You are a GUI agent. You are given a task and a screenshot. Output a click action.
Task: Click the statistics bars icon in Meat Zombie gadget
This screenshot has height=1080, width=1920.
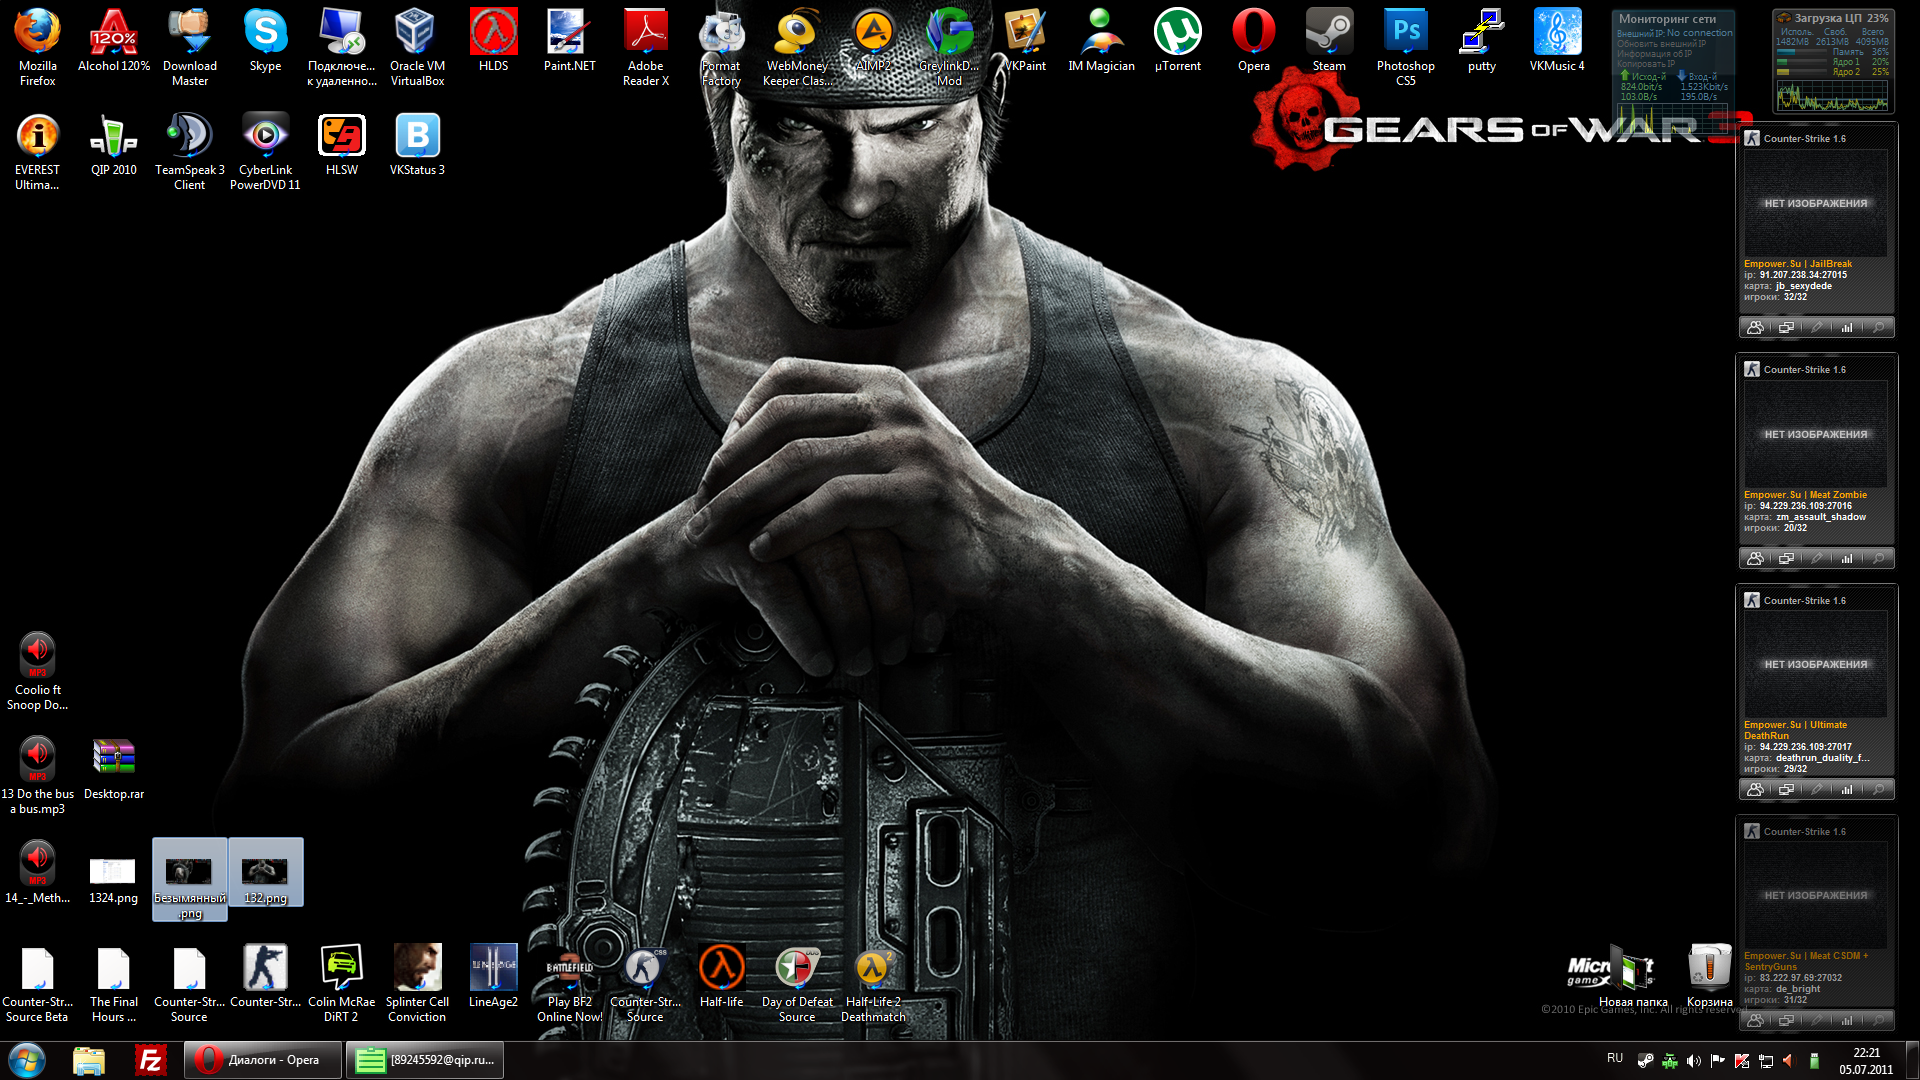(1847, 559)
